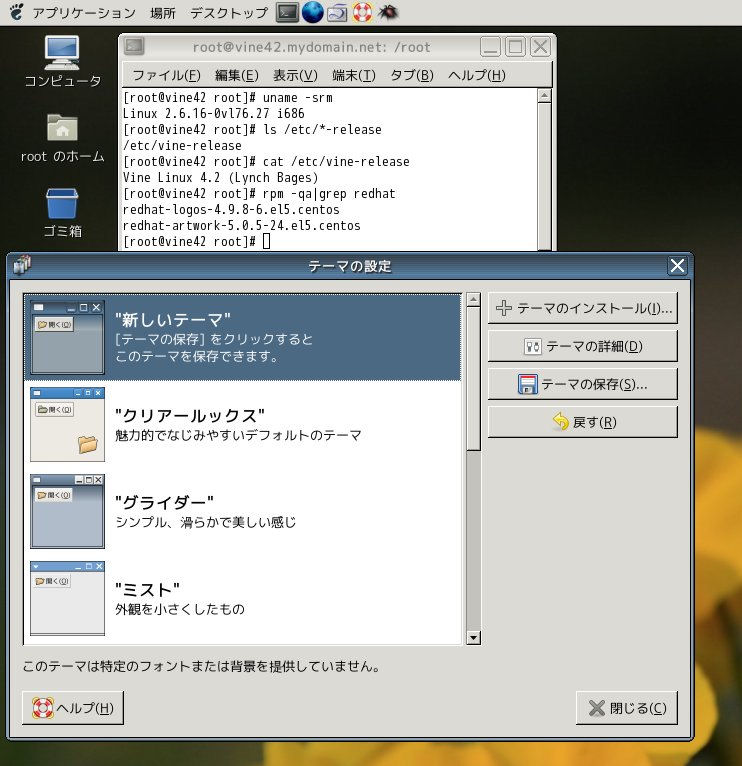Open 編集(E) menu in terminal
Screen dimensions: 742x766
click(x=236, y=75)
